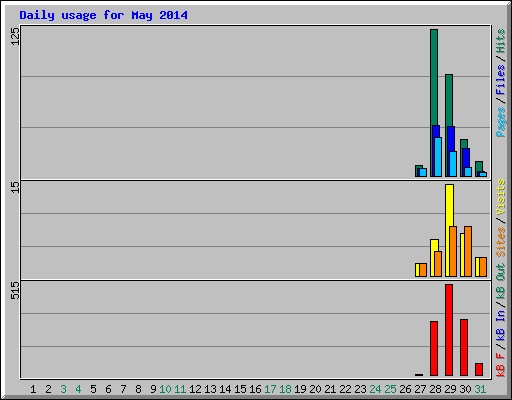Click the 515 y-axis maximum value

[15, 290]
